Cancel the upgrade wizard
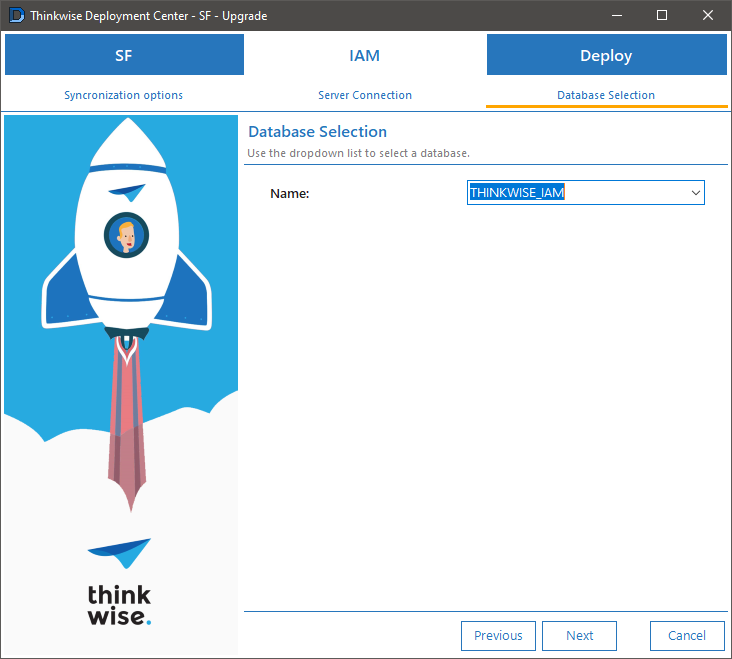The width and height of the screenshot is (732, 659). pos(687,636)
